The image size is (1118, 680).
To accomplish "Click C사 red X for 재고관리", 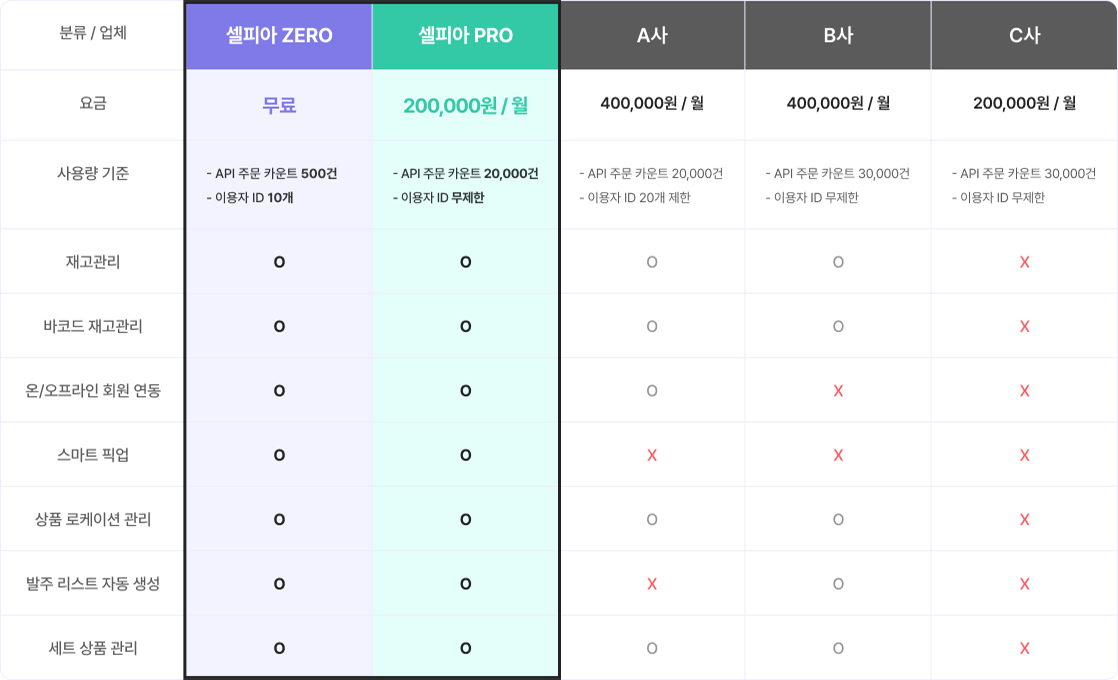I will pyautogui.click(x=1024, y=262).
